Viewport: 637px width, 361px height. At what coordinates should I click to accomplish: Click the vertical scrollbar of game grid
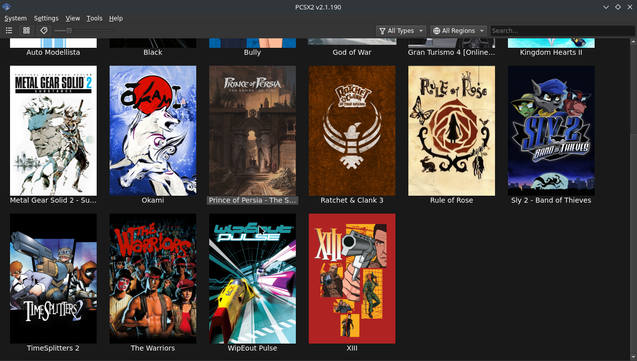point(633,199)
